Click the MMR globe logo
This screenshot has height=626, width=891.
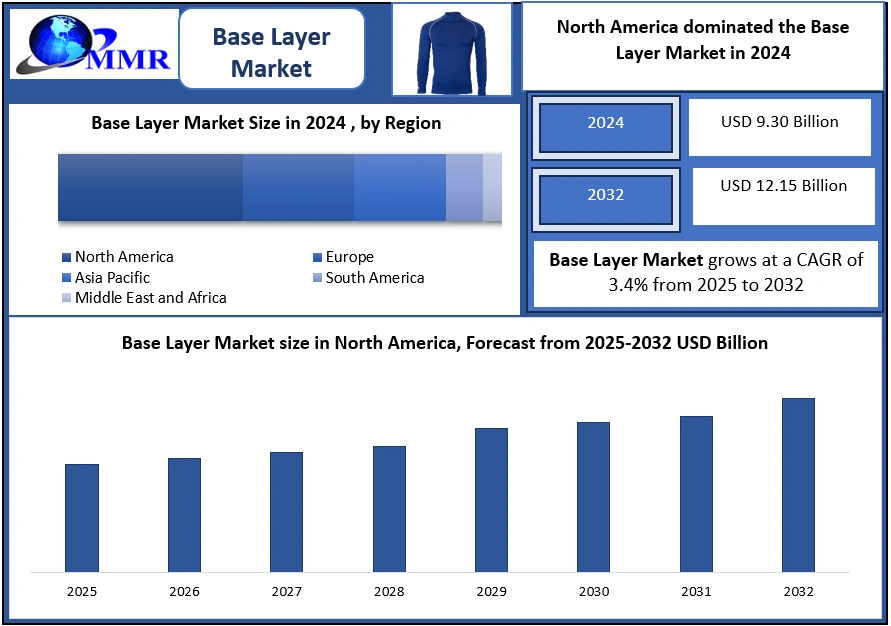[90, 45]
